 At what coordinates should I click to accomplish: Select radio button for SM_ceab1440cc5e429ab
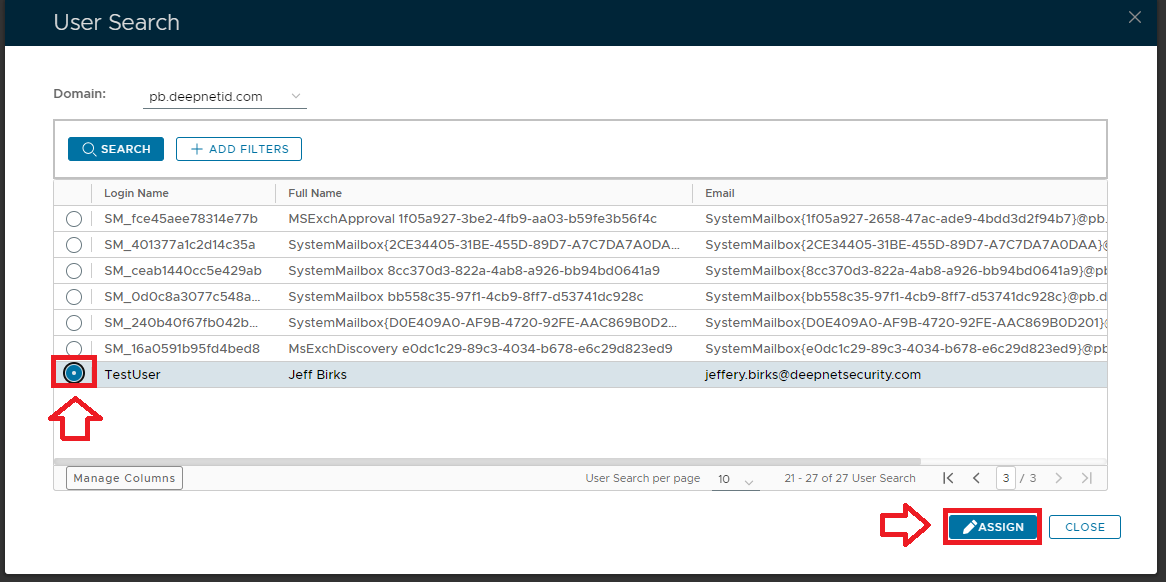click(74, 270)
